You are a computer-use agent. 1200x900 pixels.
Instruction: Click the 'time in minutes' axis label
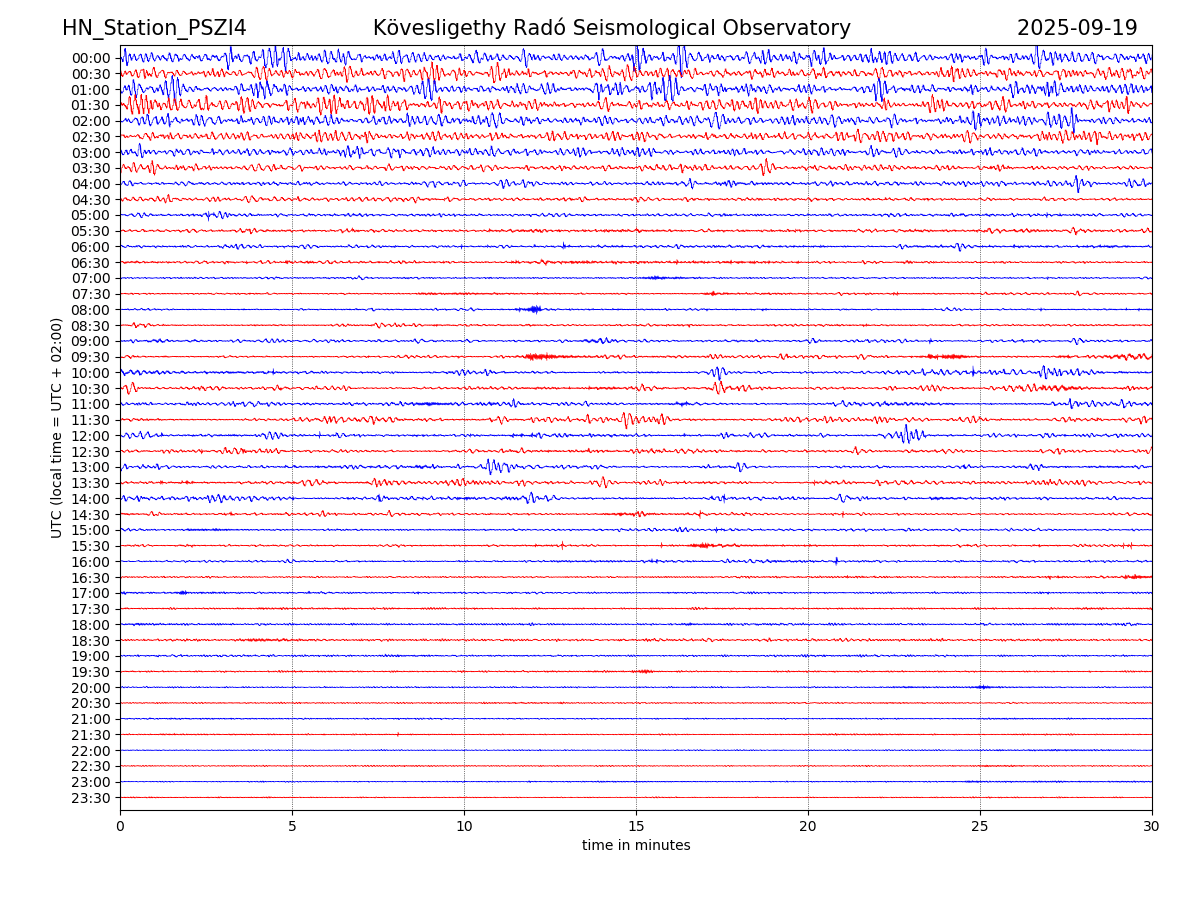(636, 846)
